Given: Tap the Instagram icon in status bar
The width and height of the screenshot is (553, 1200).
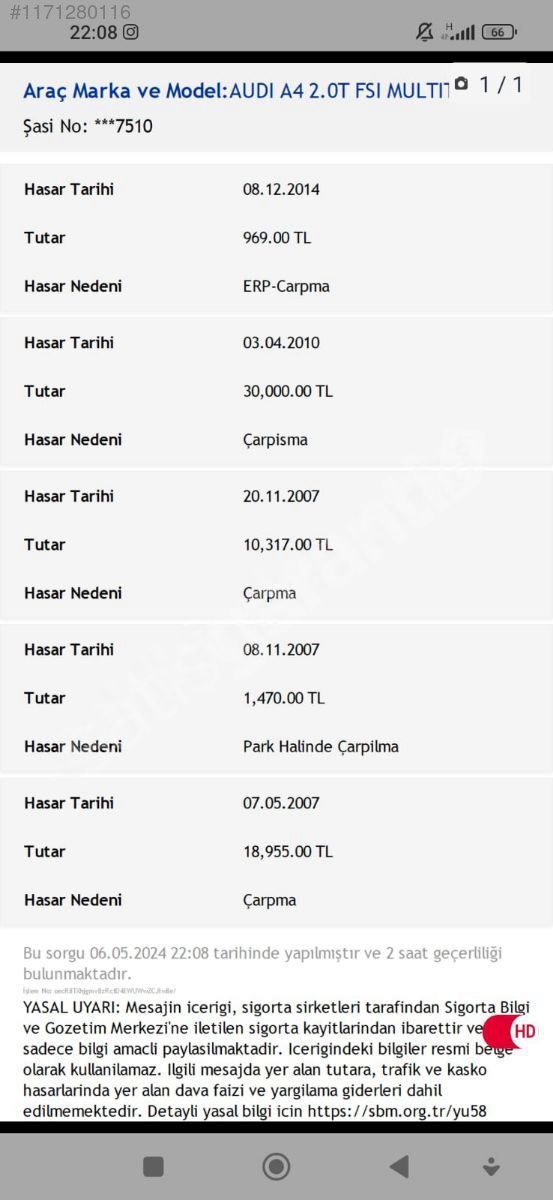Looking at the screenshot, I should click(x=131, y=32).
